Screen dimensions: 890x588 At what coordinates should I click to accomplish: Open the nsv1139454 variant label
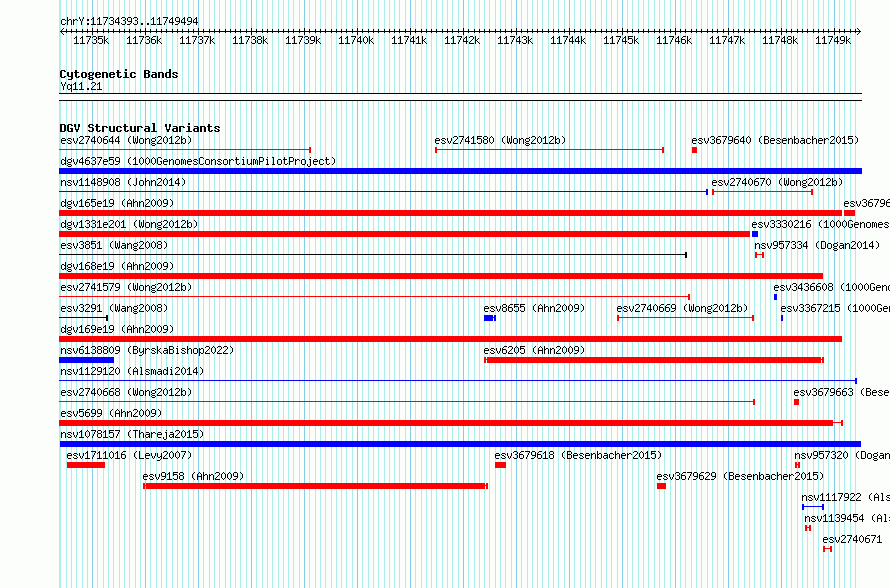846,518
